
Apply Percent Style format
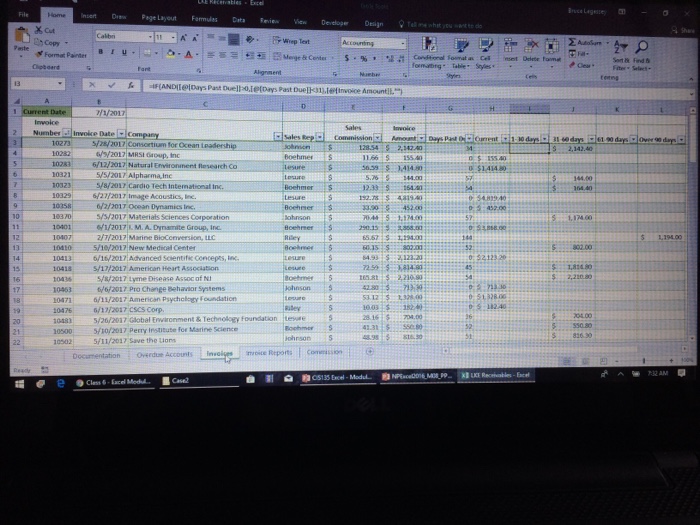click(x=364, y=58)
